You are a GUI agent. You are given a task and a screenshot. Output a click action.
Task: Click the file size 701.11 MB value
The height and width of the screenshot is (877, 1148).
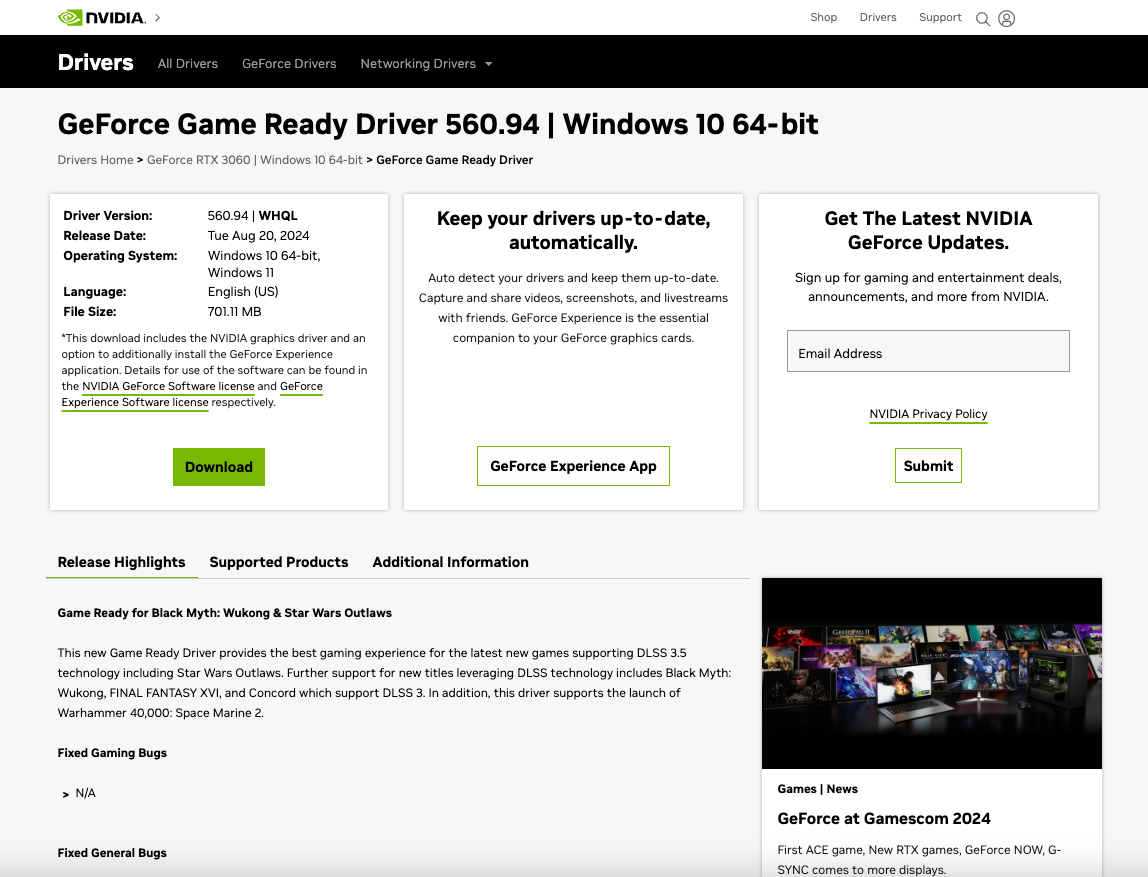234,312
